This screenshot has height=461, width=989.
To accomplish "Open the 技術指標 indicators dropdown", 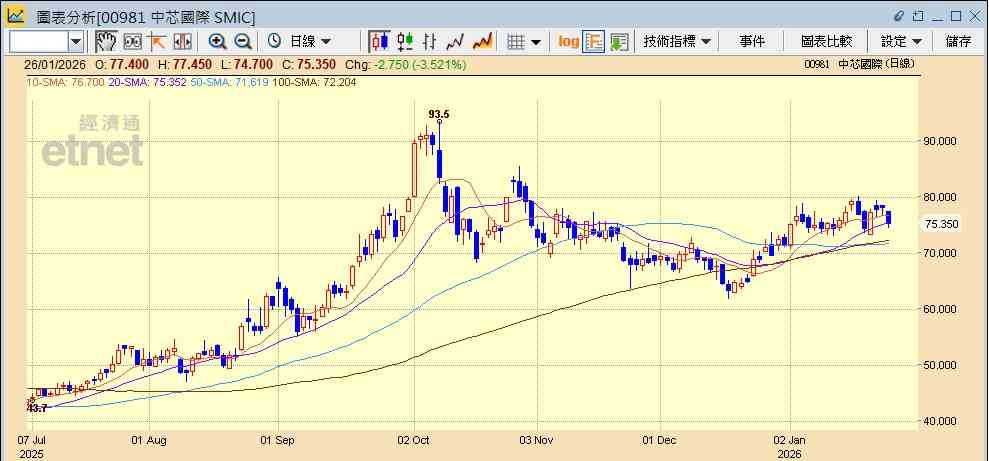I will point(677,42).
